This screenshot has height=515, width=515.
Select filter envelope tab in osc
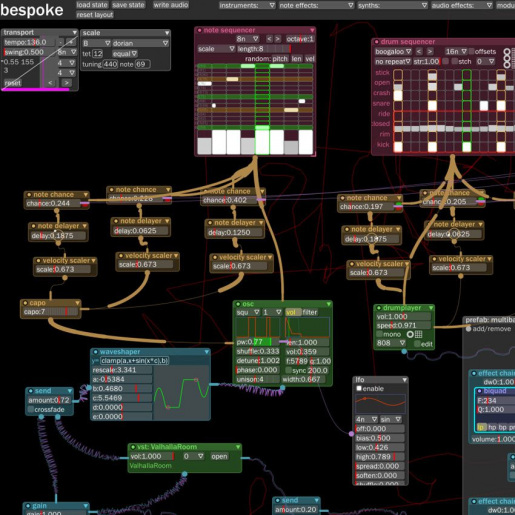click(x=310, y=312)
